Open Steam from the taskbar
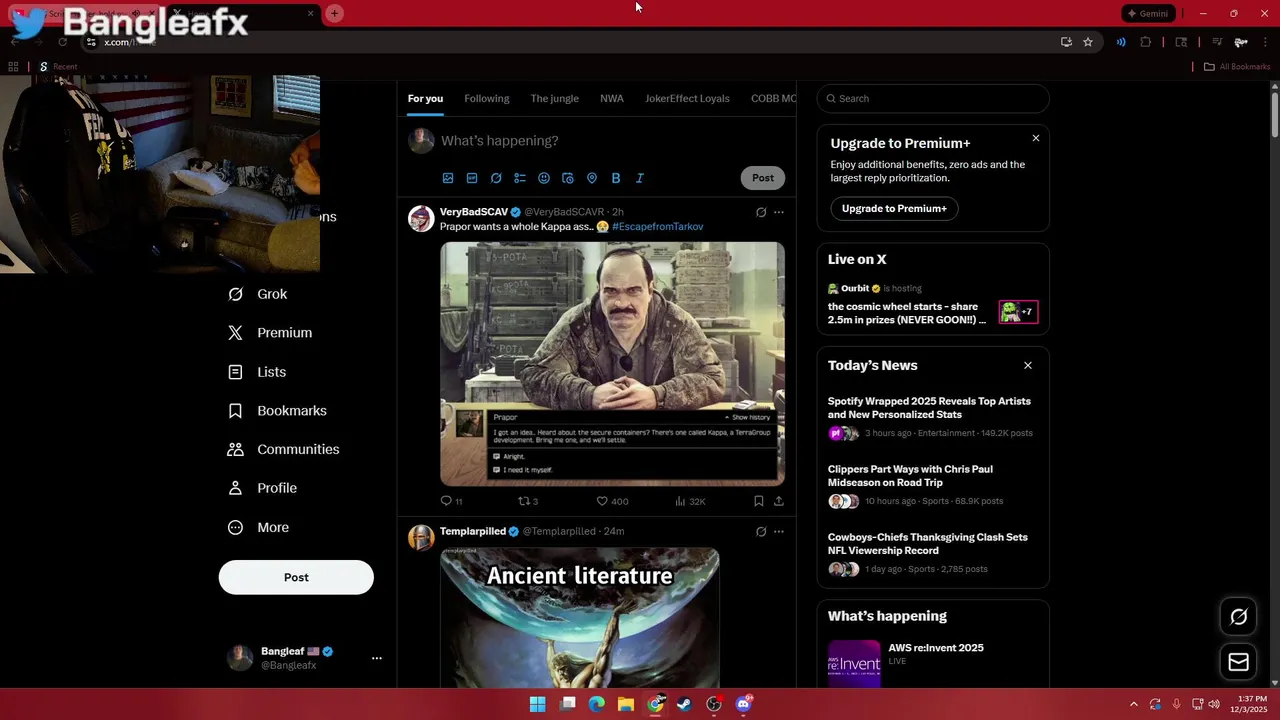The height and width of the screenshot is (720, 1280). [x=684, y=704]
